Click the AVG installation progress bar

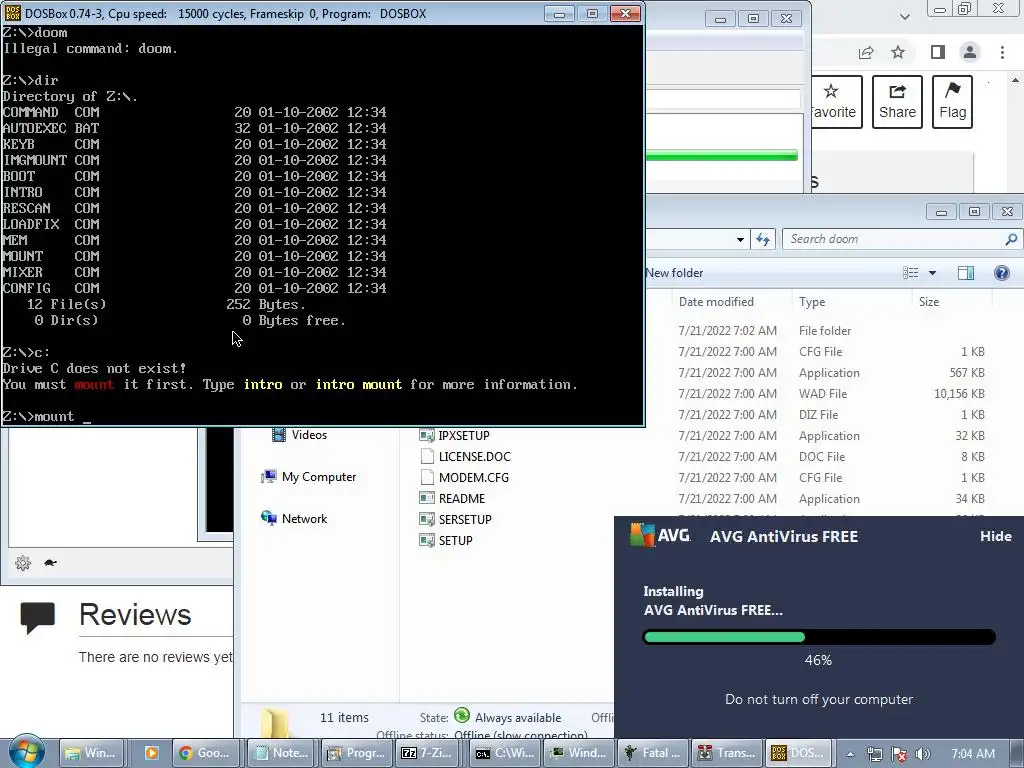pos(819,637)
